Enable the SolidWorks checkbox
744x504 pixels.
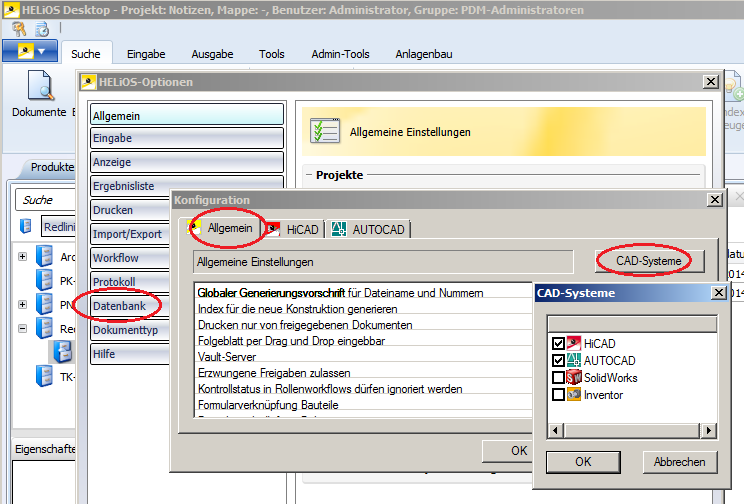(x=558, y=377)
